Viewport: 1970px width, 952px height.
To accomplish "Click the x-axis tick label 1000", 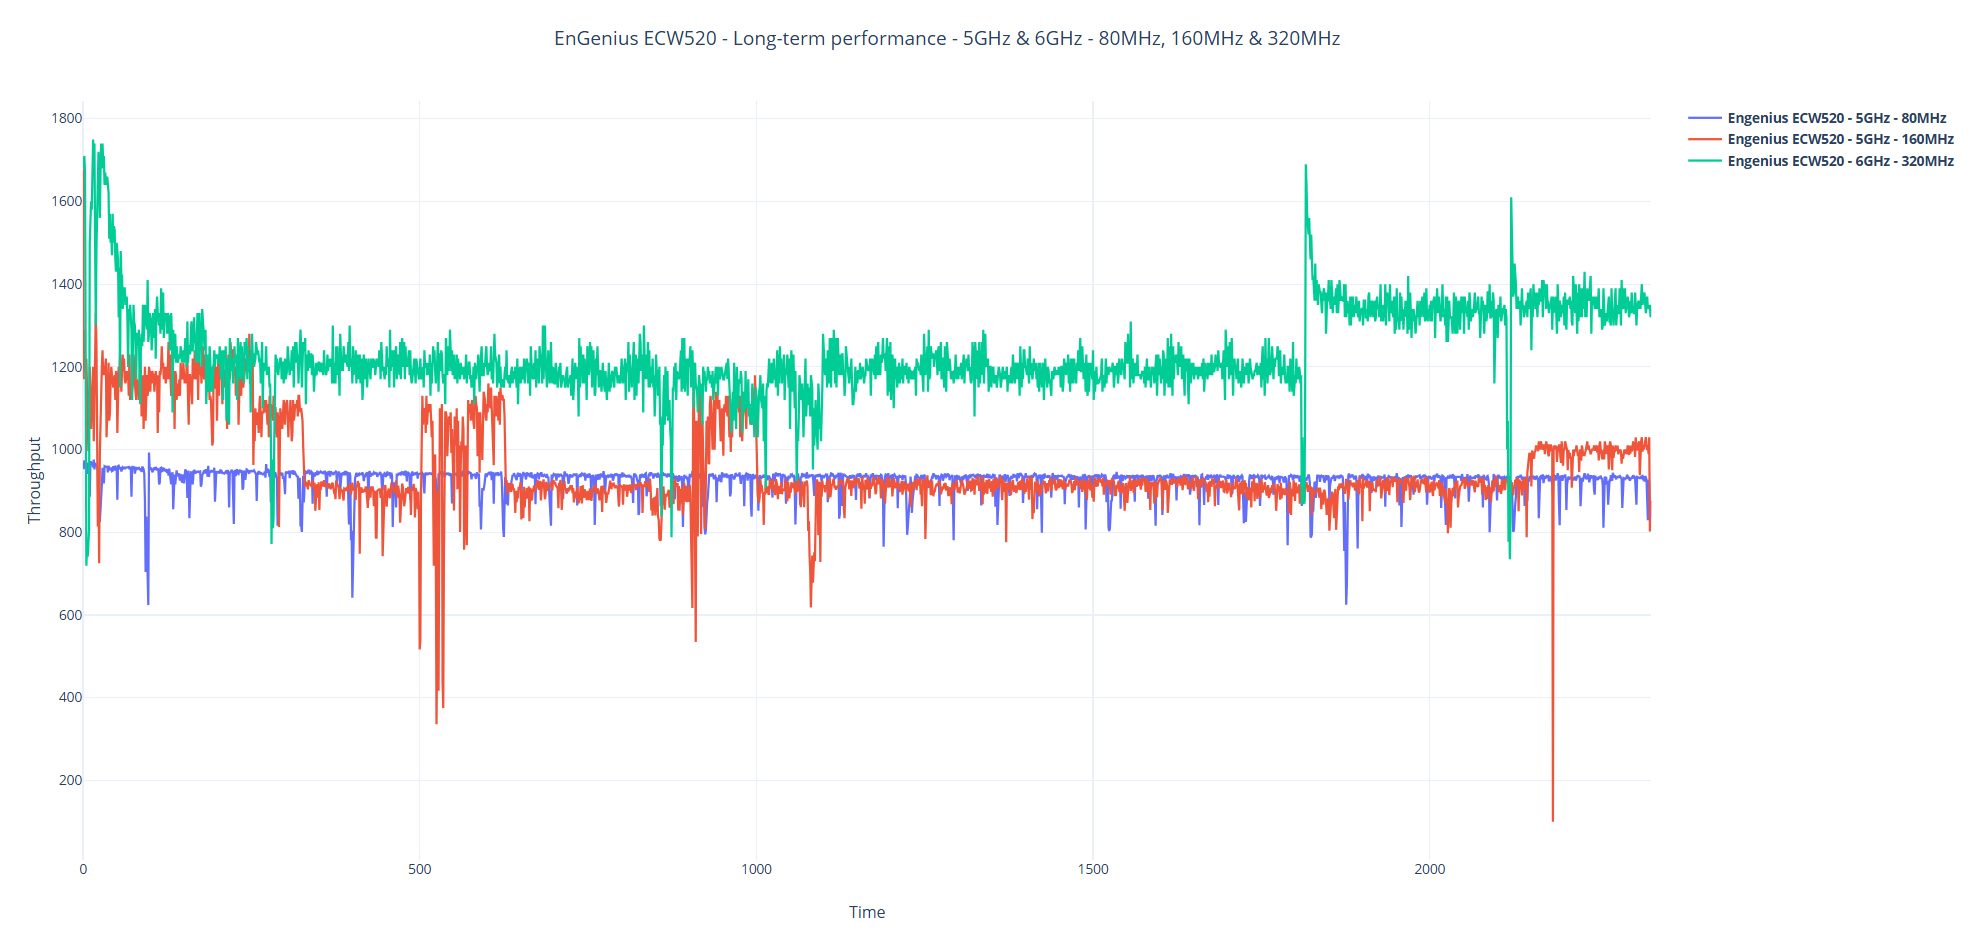I will point(756,869).
